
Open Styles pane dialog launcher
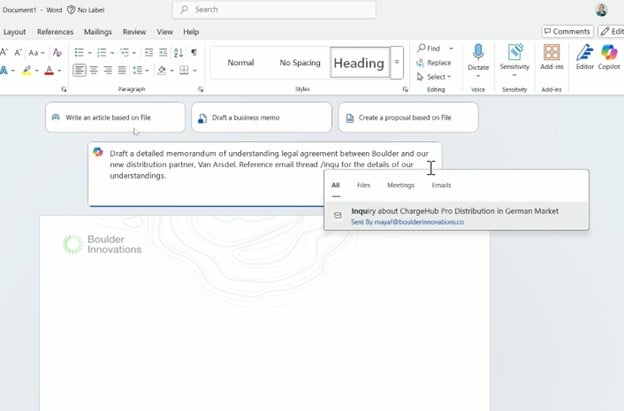(x=405, y=90)
